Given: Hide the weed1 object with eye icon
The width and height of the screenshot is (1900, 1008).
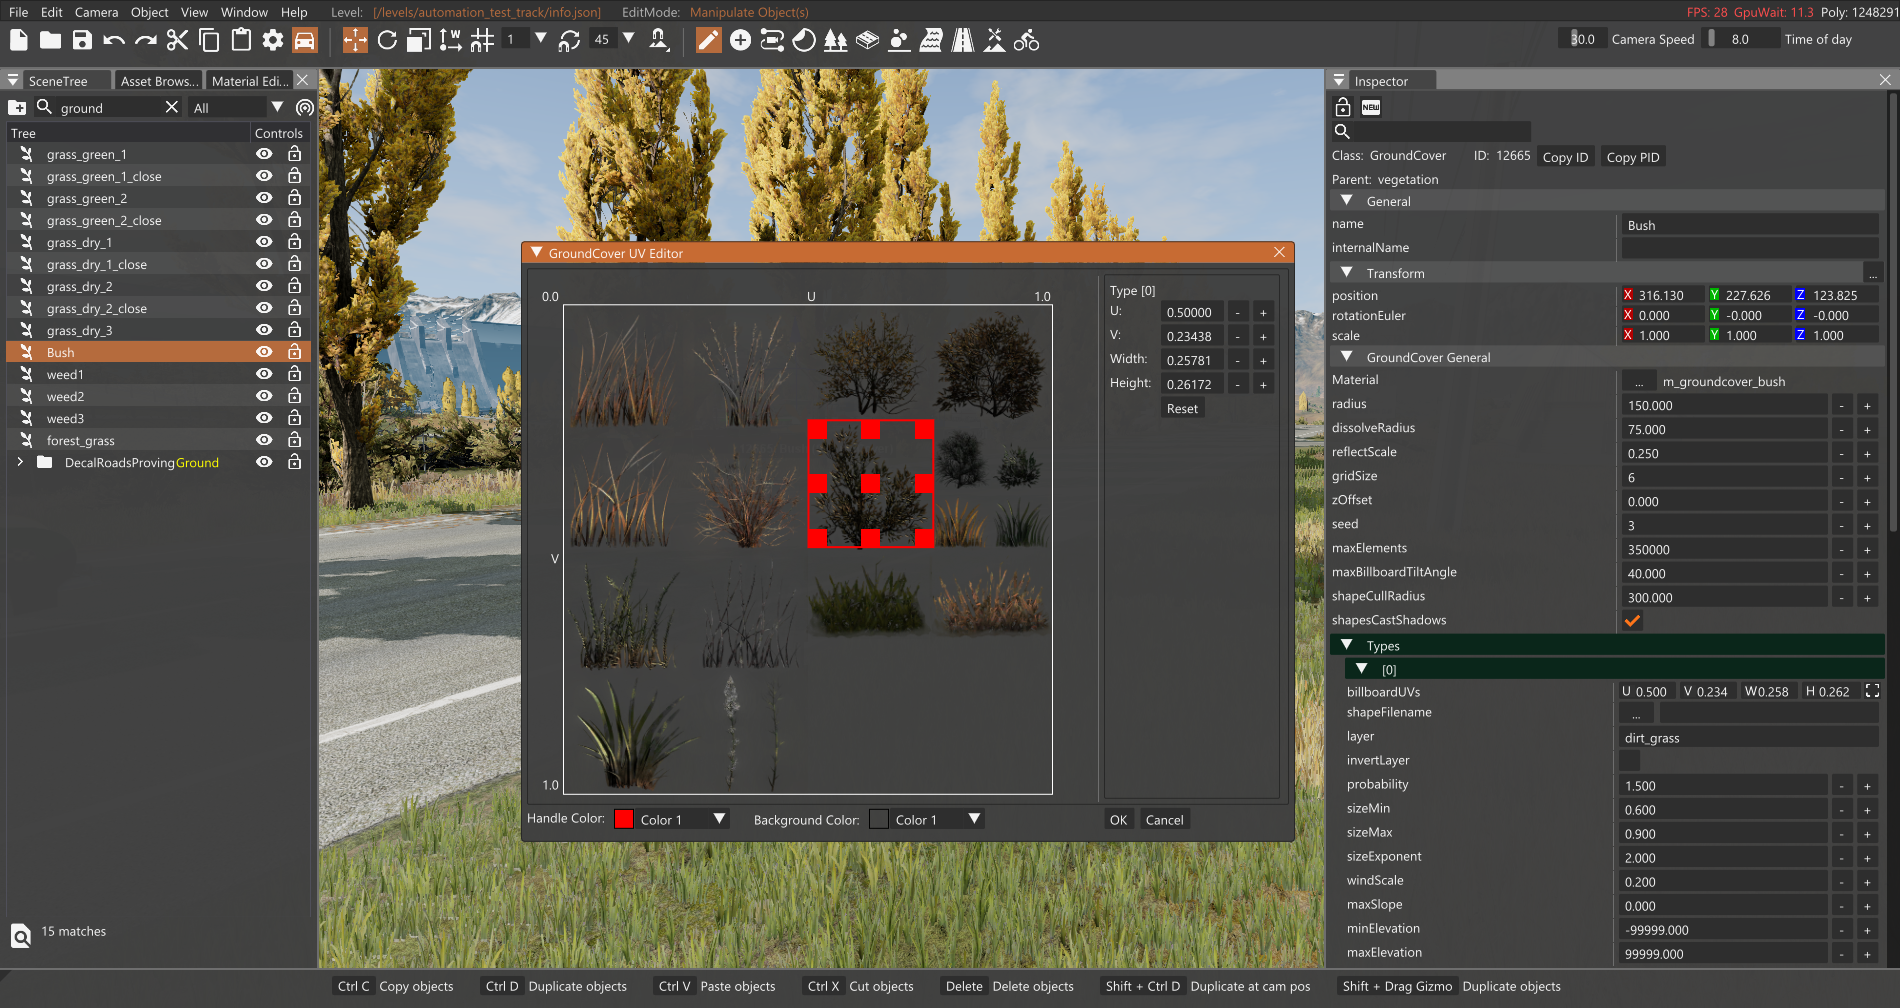Looking at the screenshot, I should (x=264, y=374).
